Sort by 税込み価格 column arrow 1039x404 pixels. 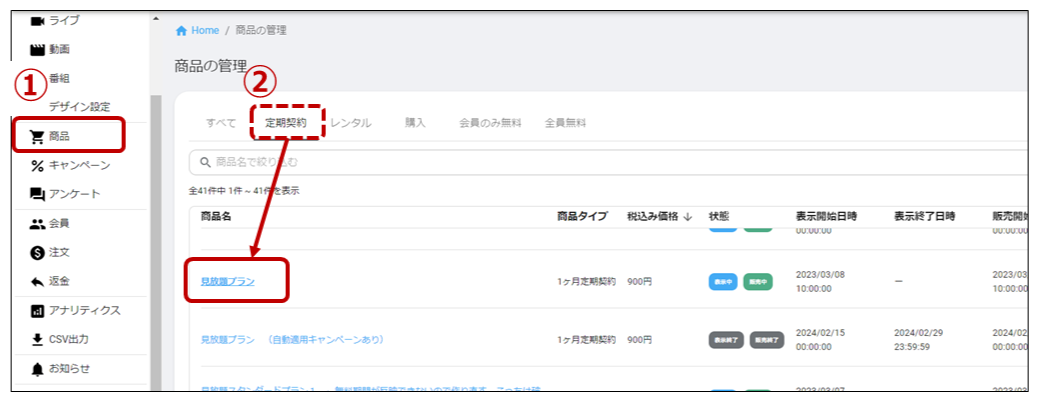coord(687,216)
